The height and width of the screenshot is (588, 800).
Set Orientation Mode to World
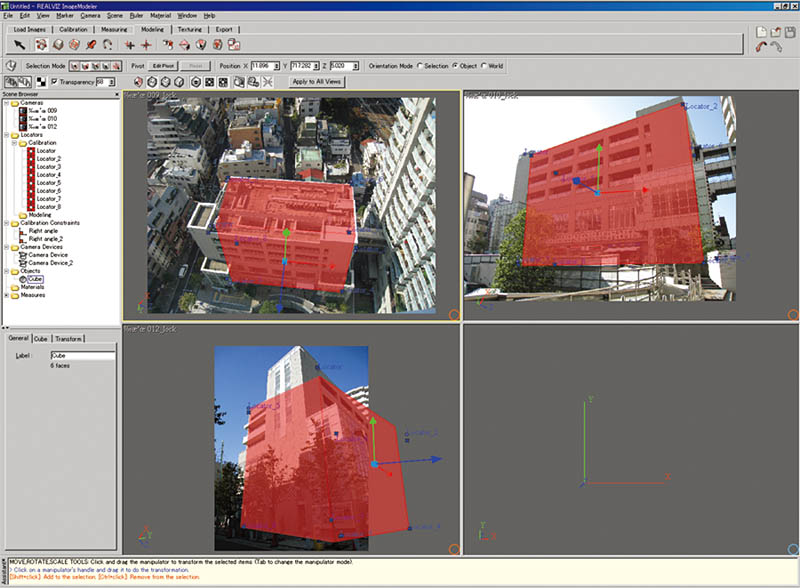point(484,66)
